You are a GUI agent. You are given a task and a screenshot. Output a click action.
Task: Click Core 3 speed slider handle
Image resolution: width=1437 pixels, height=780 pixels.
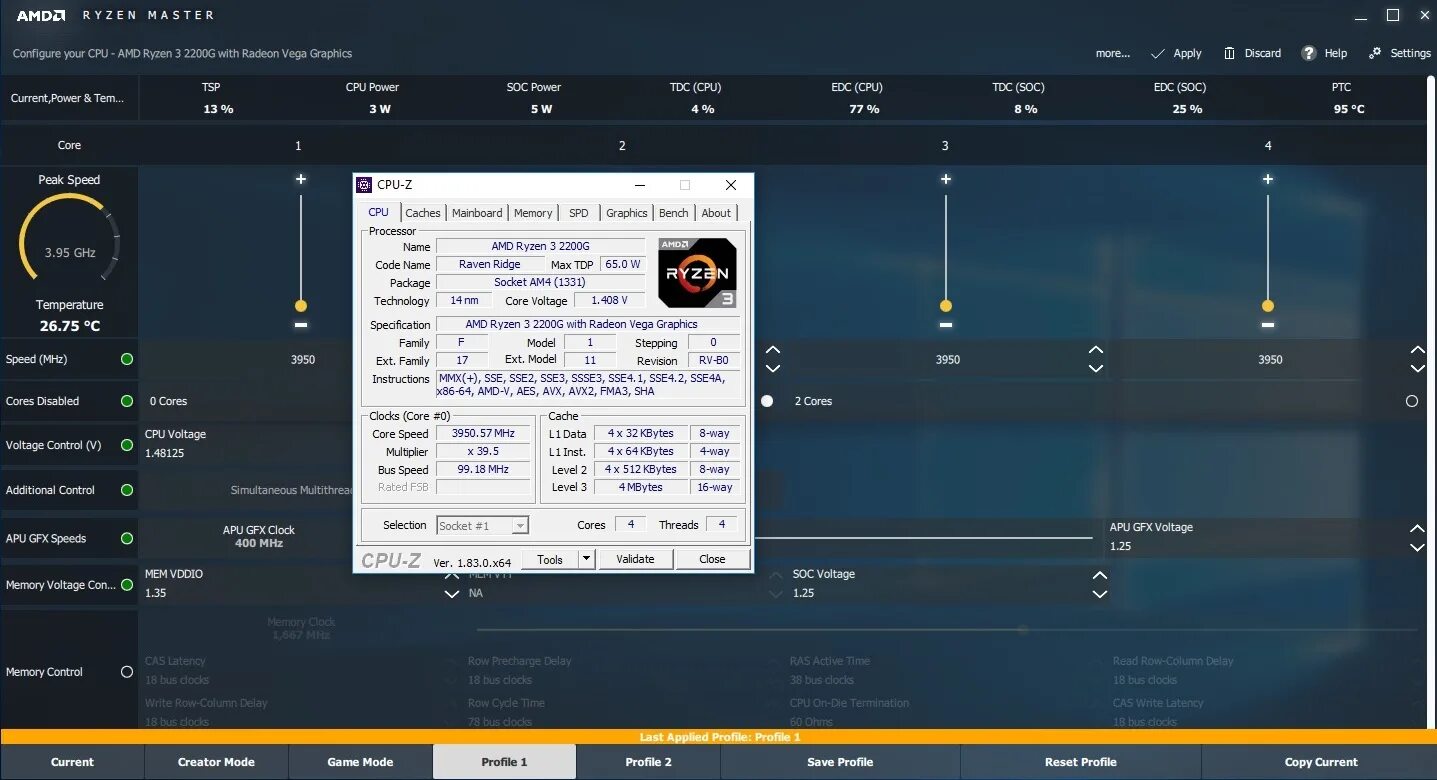[x=946, y=306]
